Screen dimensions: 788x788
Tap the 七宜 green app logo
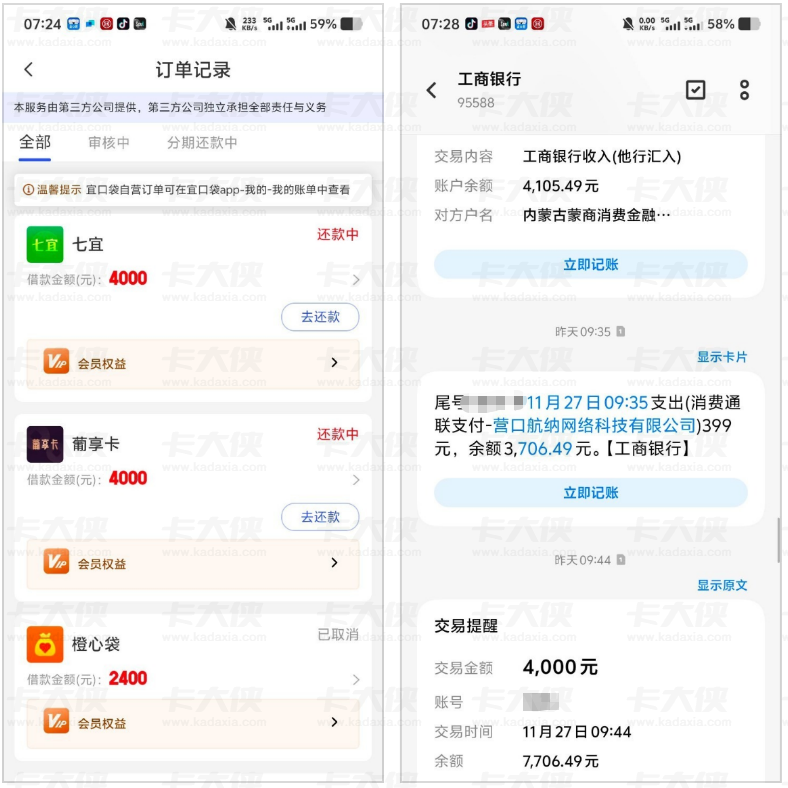[45, 245]
